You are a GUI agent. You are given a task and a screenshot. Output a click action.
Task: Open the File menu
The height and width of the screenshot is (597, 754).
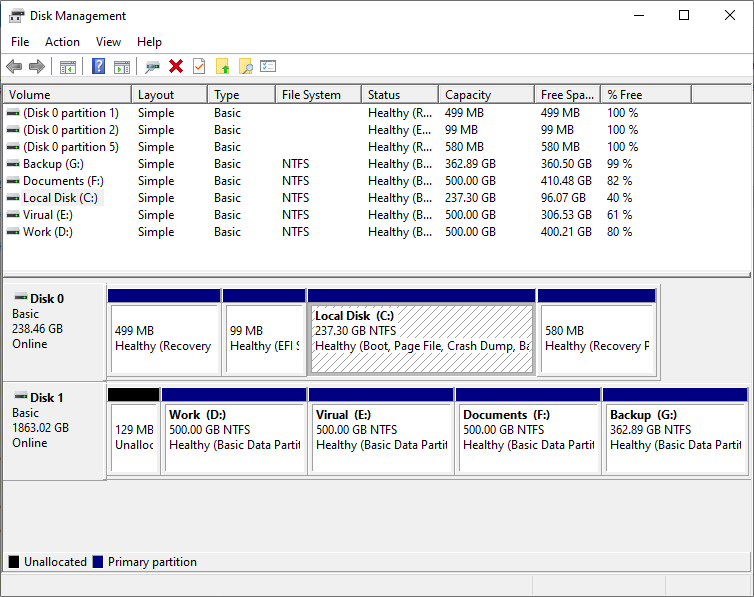coord(20,42)
